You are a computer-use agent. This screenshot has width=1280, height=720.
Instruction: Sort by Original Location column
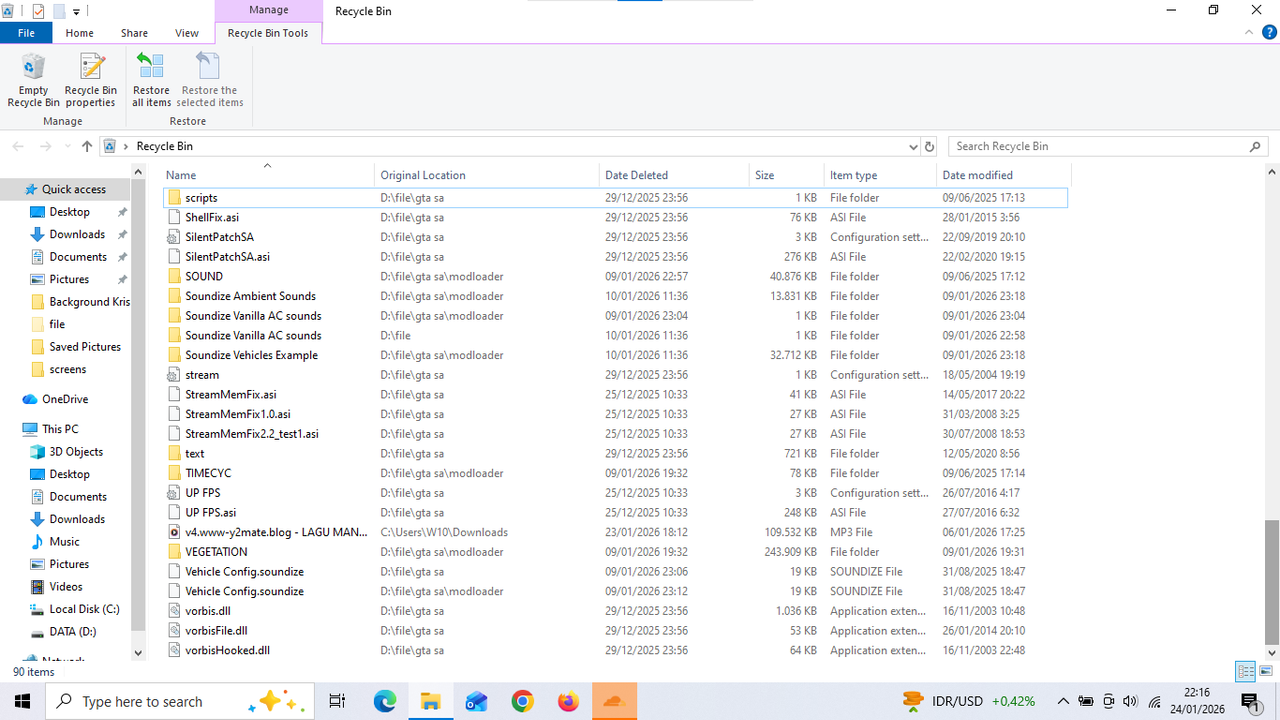point(487,175)
